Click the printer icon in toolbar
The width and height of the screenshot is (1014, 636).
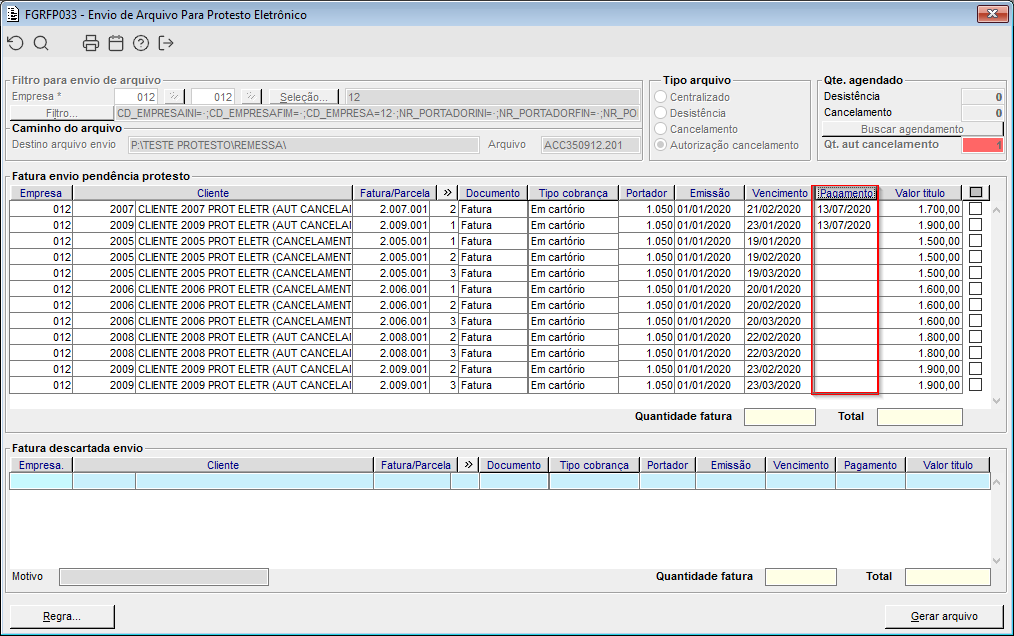pos(91,43)
